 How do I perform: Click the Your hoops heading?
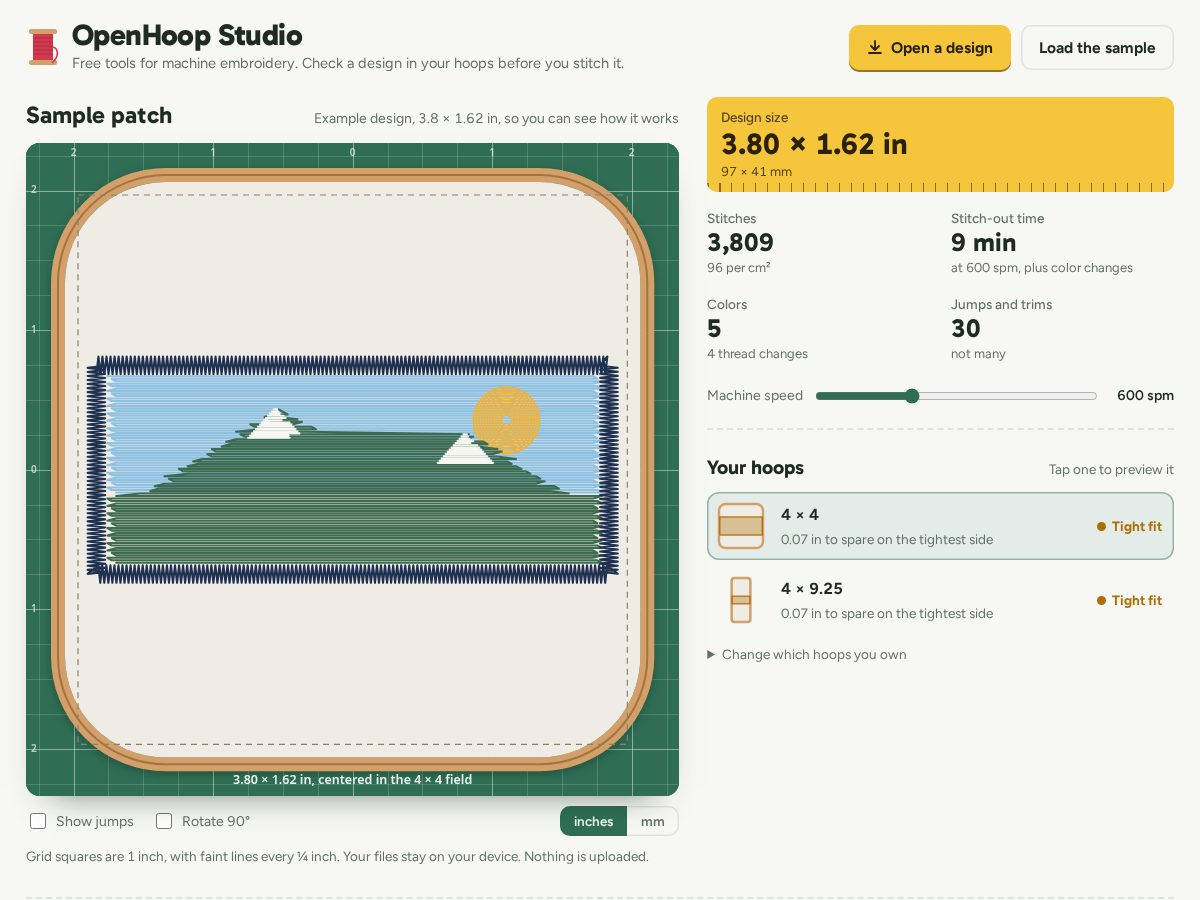(755, 468)
